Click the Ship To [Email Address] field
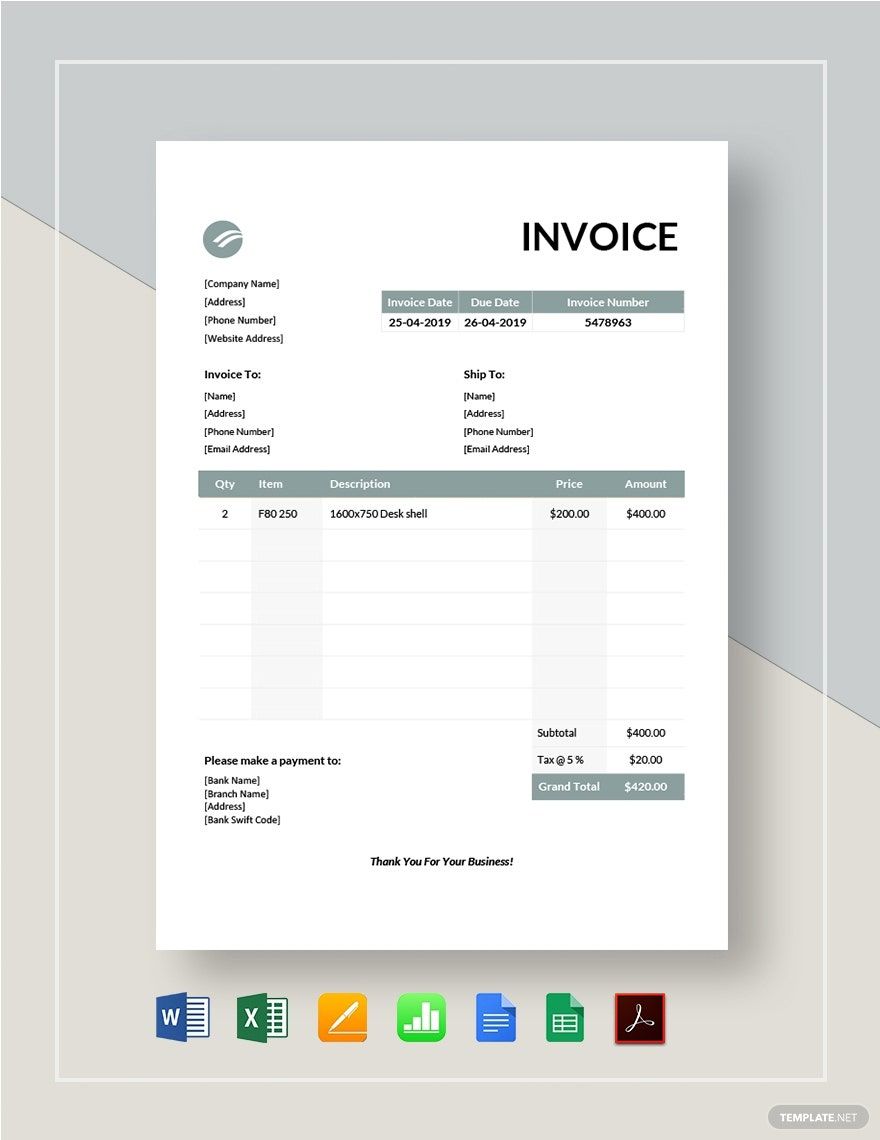 496,449
